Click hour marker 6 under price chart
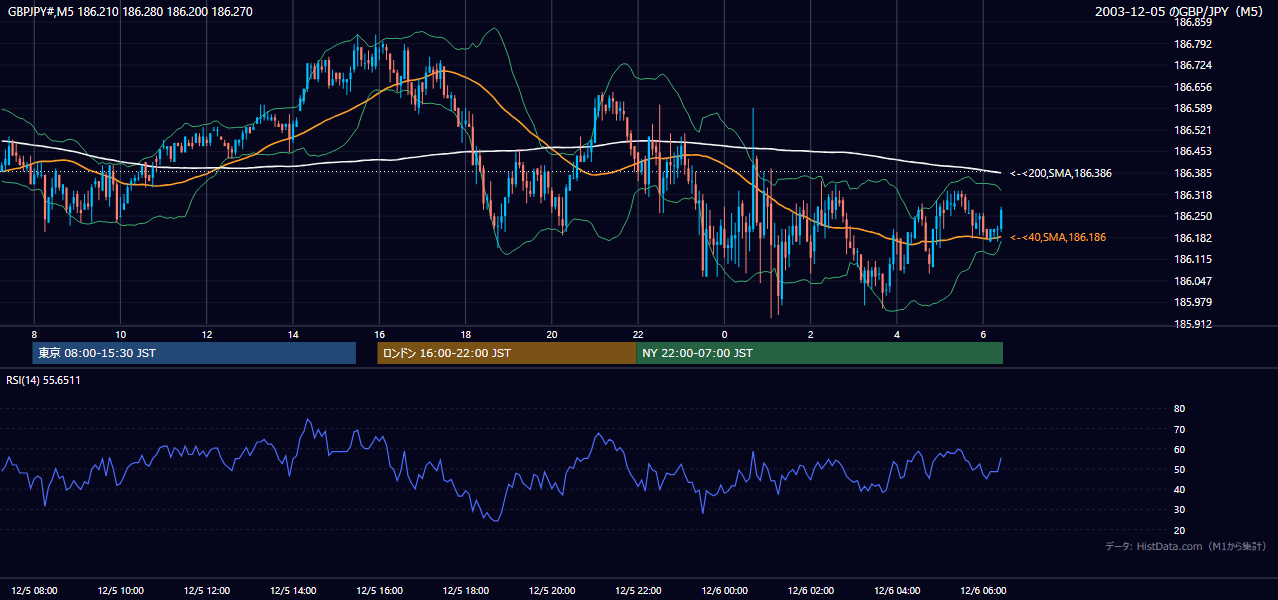The width and height of the screenshot is (1278, 600). pyautogui.click(x=983, y=334)
